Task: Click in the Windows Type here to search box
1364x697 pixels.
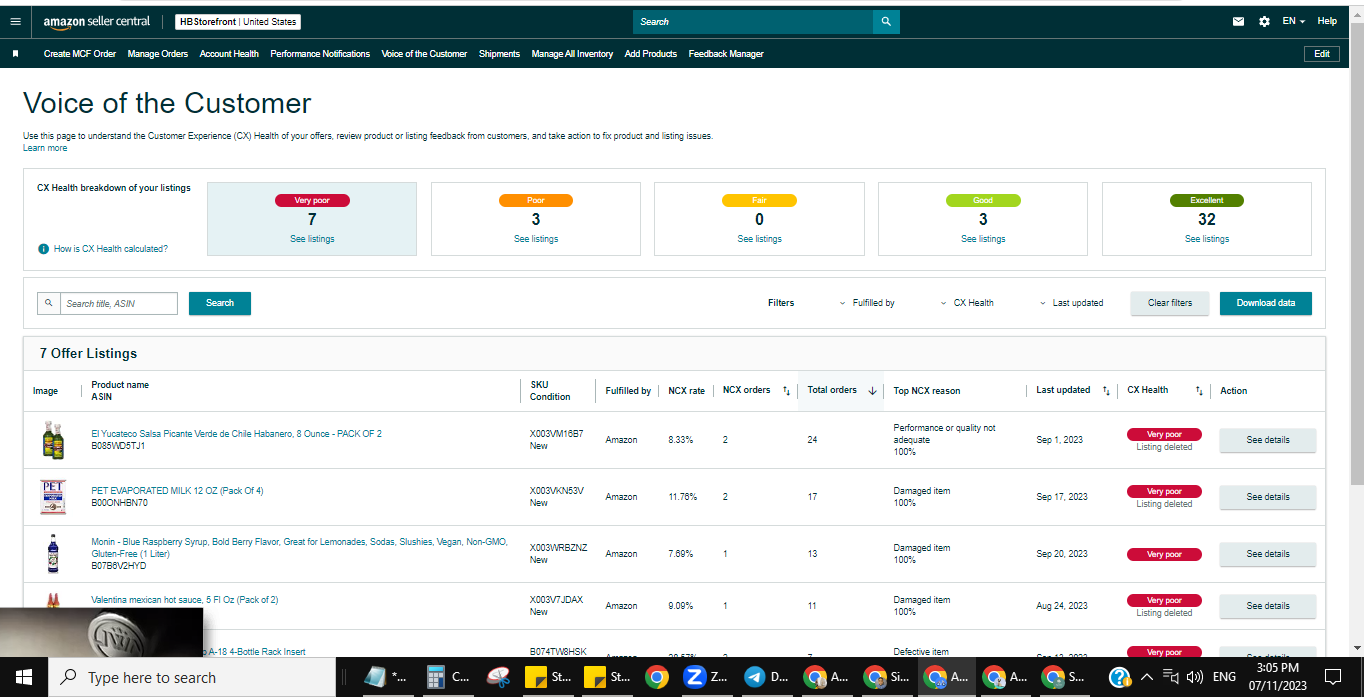Action: pyautogui.click(x=191, y=677)
